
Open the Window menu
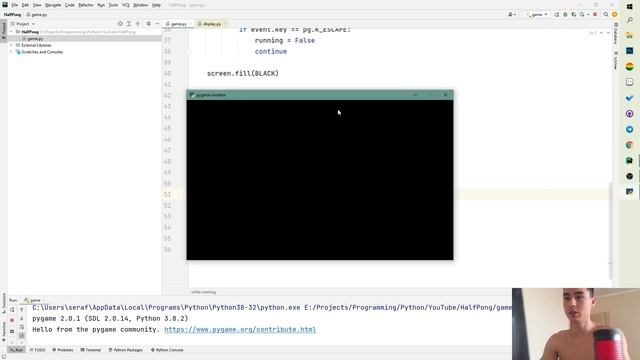(141, 5)
